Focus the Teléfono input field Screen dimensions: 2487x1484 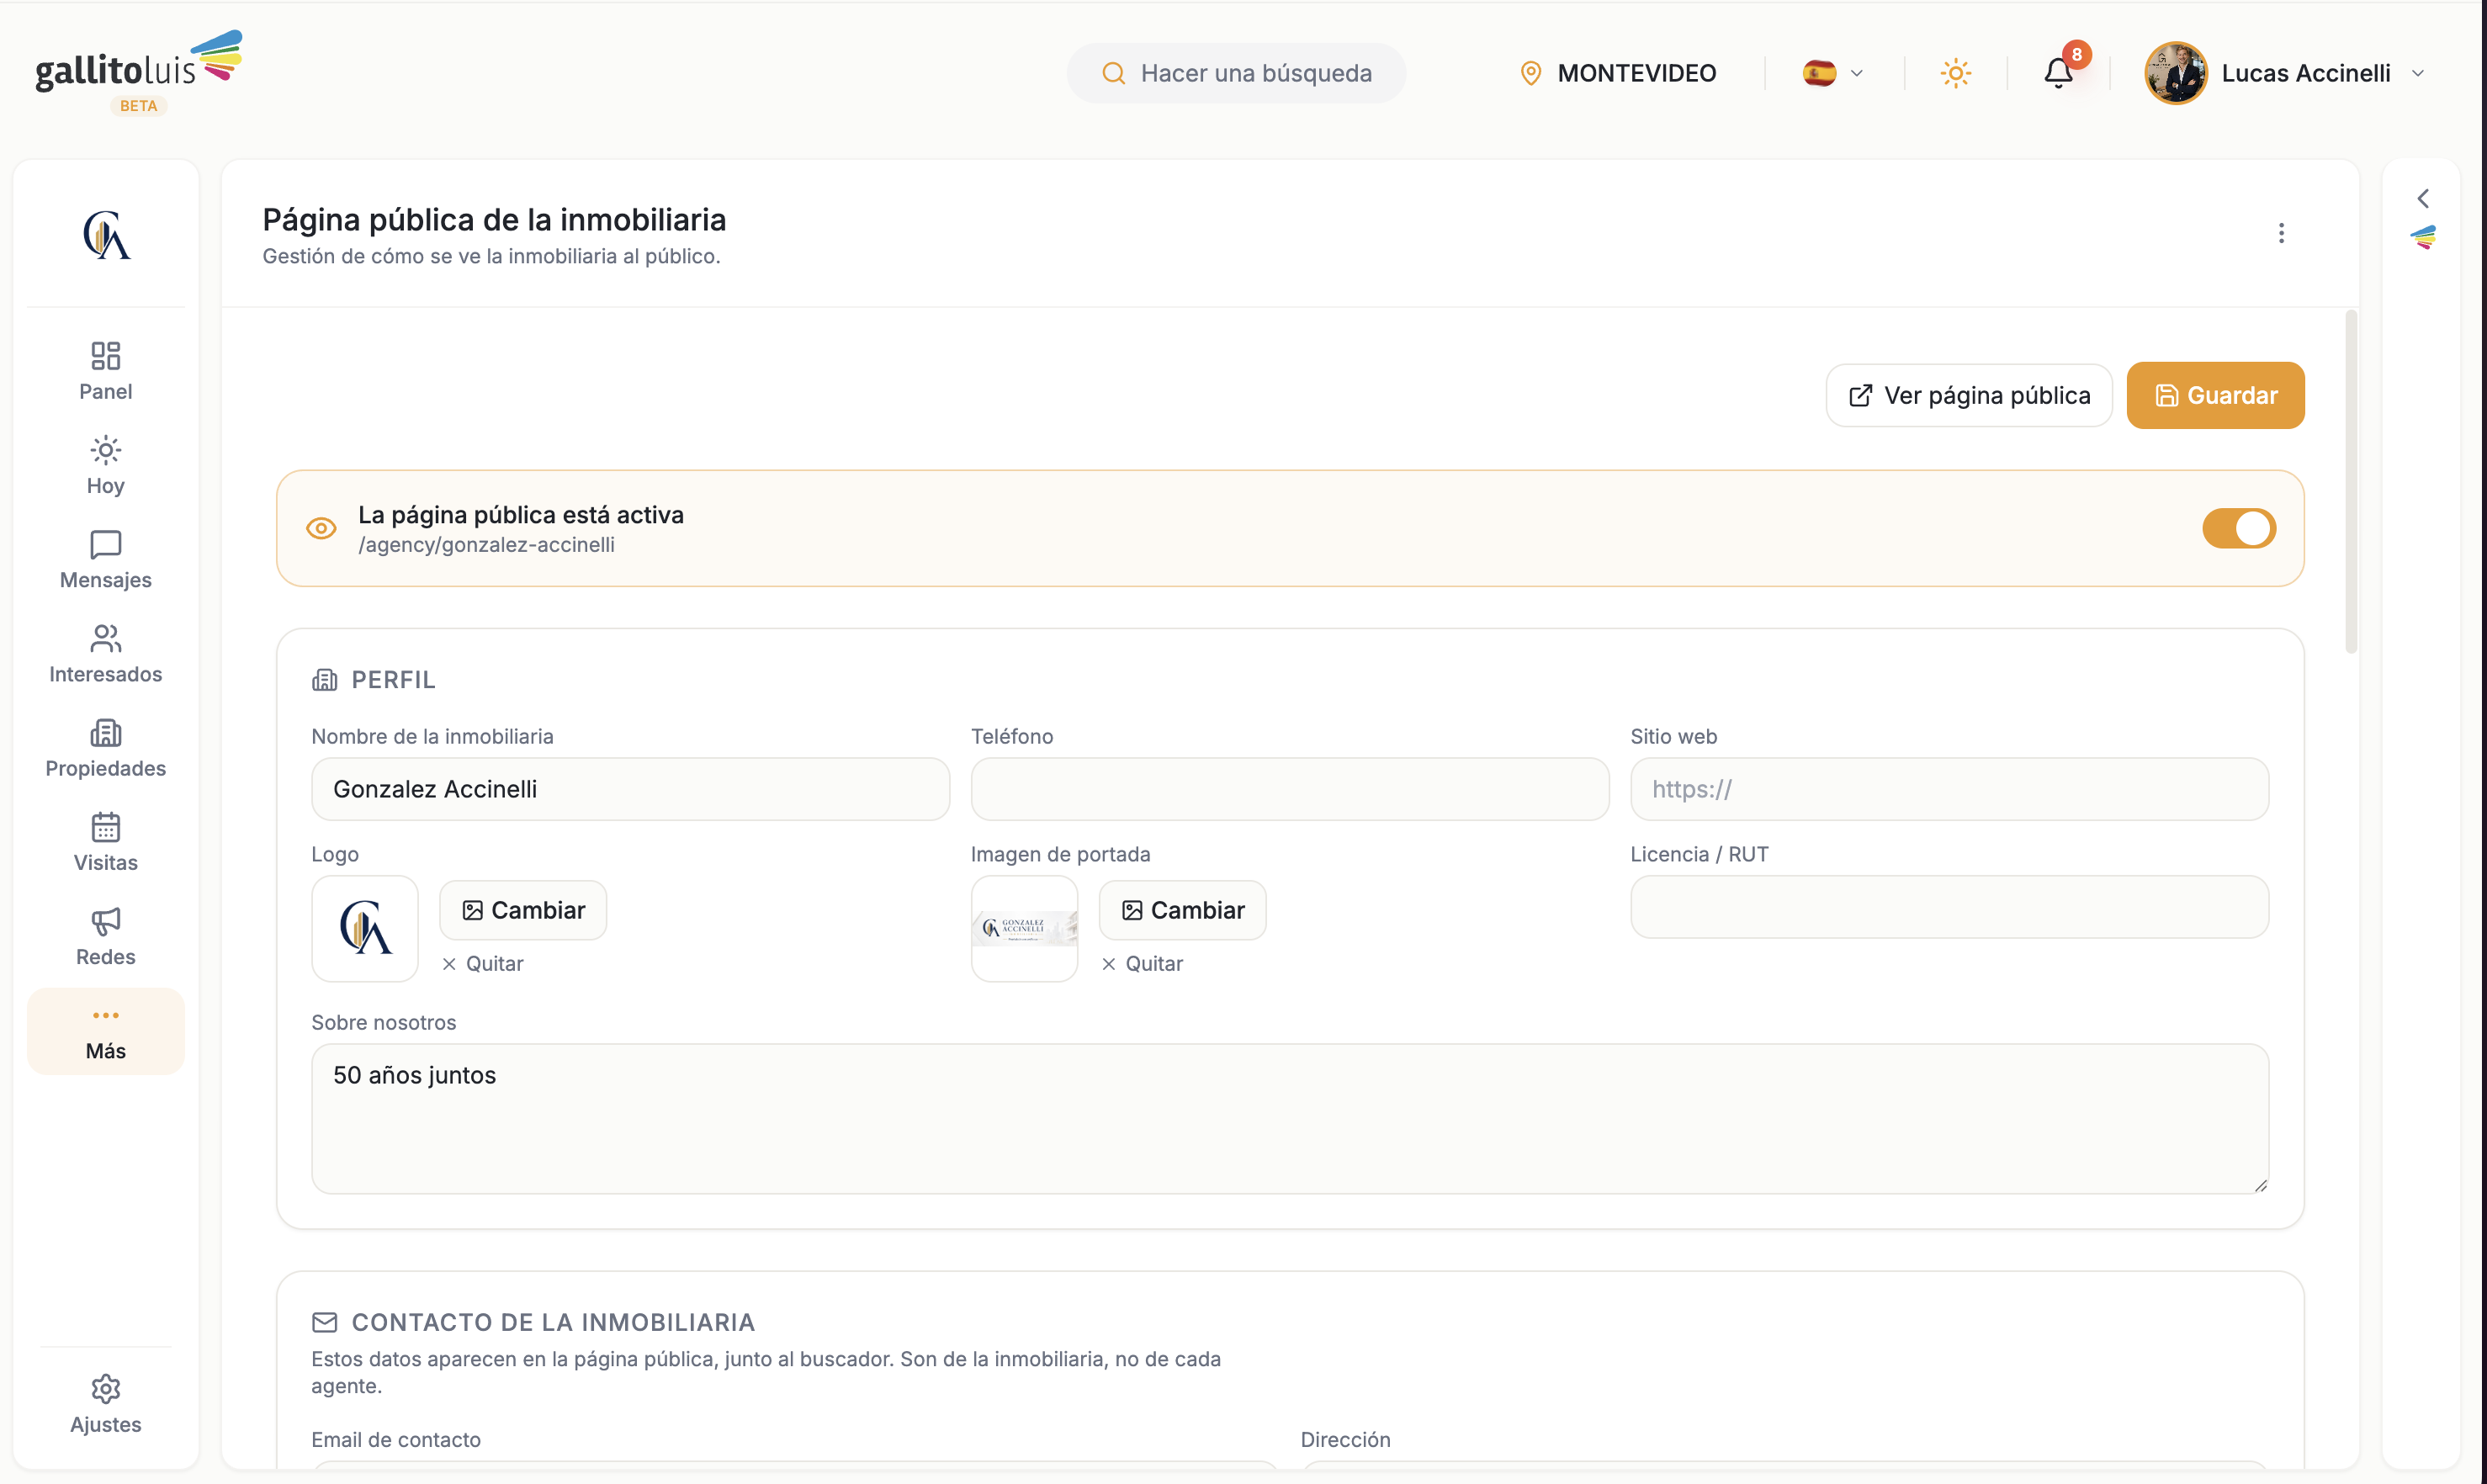click(x=1289, y=789)
